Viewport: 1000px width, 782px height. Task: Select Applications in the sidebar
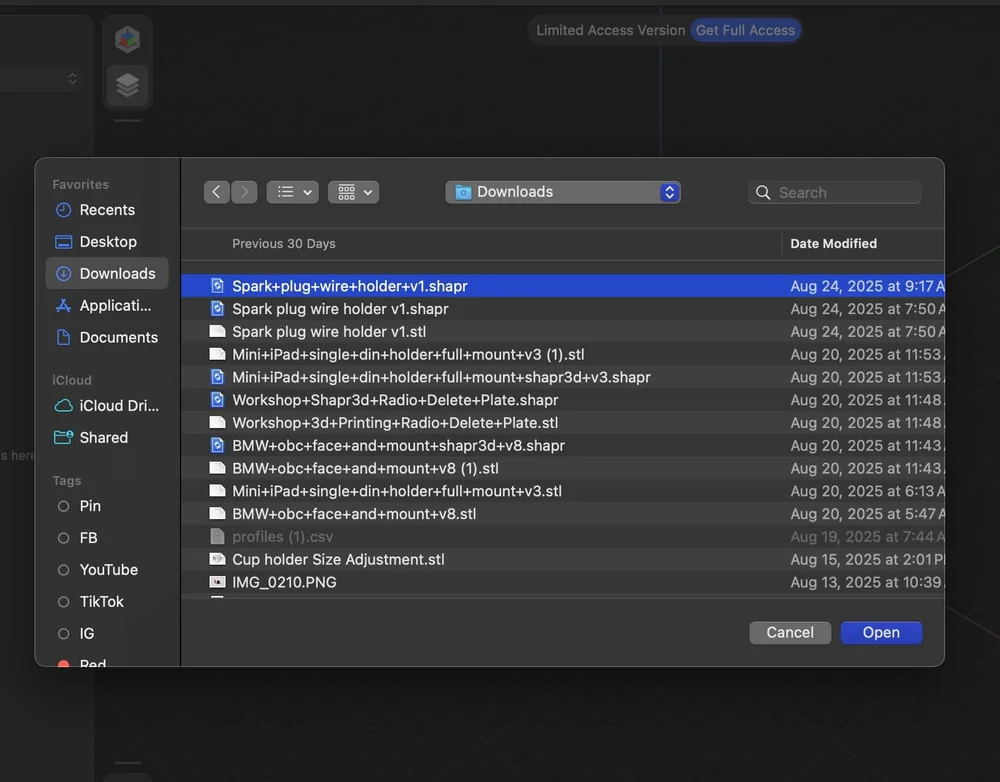click(107, 306)
